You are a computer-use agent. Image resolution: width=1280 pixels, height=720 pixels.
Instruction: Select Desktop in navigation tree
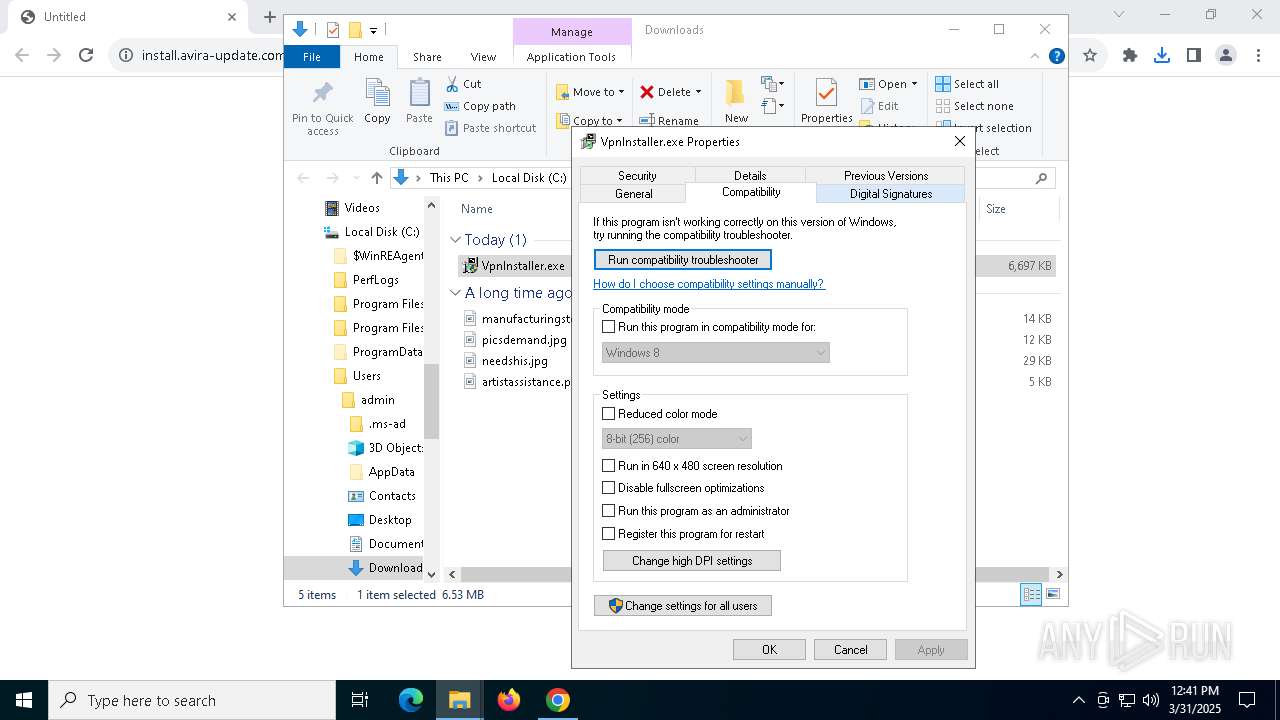point(389,520)
